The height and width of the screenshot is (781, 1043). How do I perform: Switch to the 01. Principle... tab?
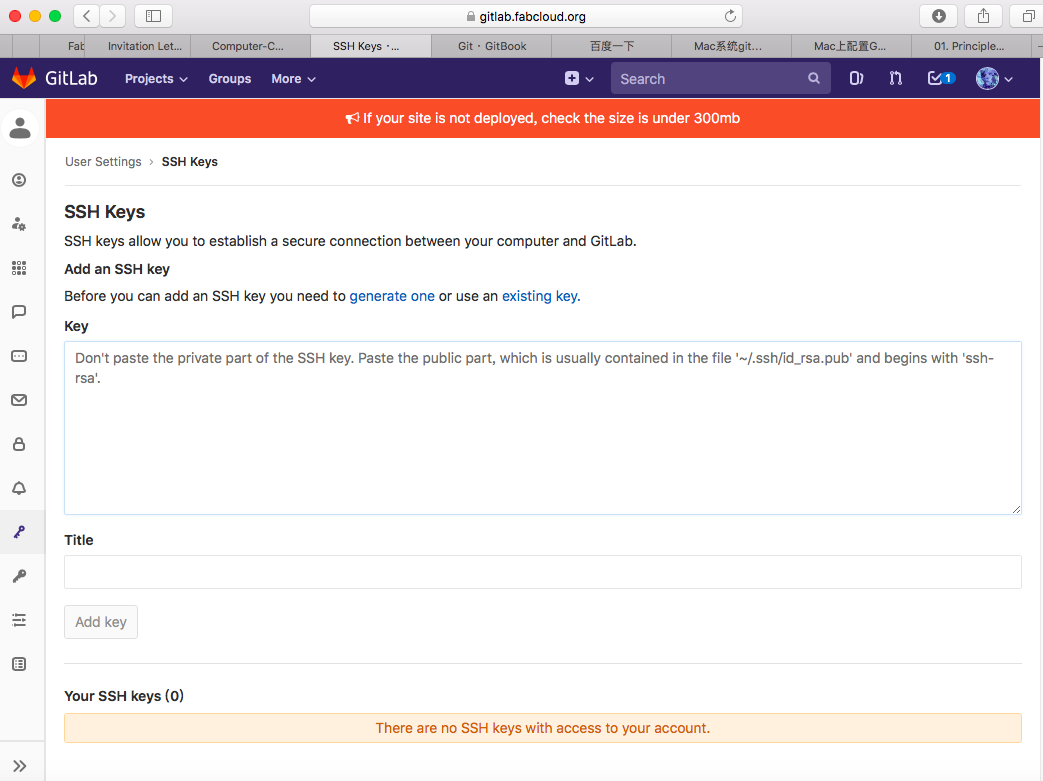pos(969,46)
